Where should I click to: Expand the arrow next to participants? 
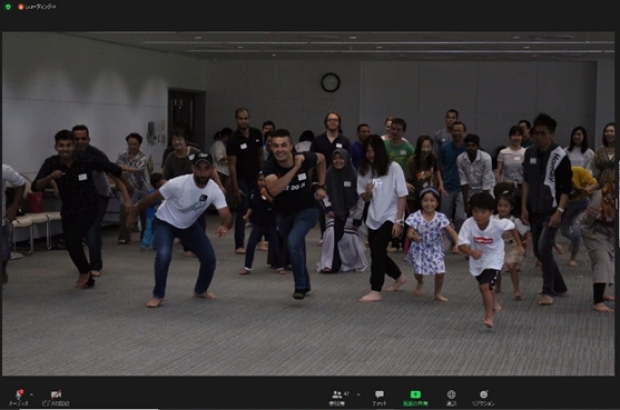point(359,394)
